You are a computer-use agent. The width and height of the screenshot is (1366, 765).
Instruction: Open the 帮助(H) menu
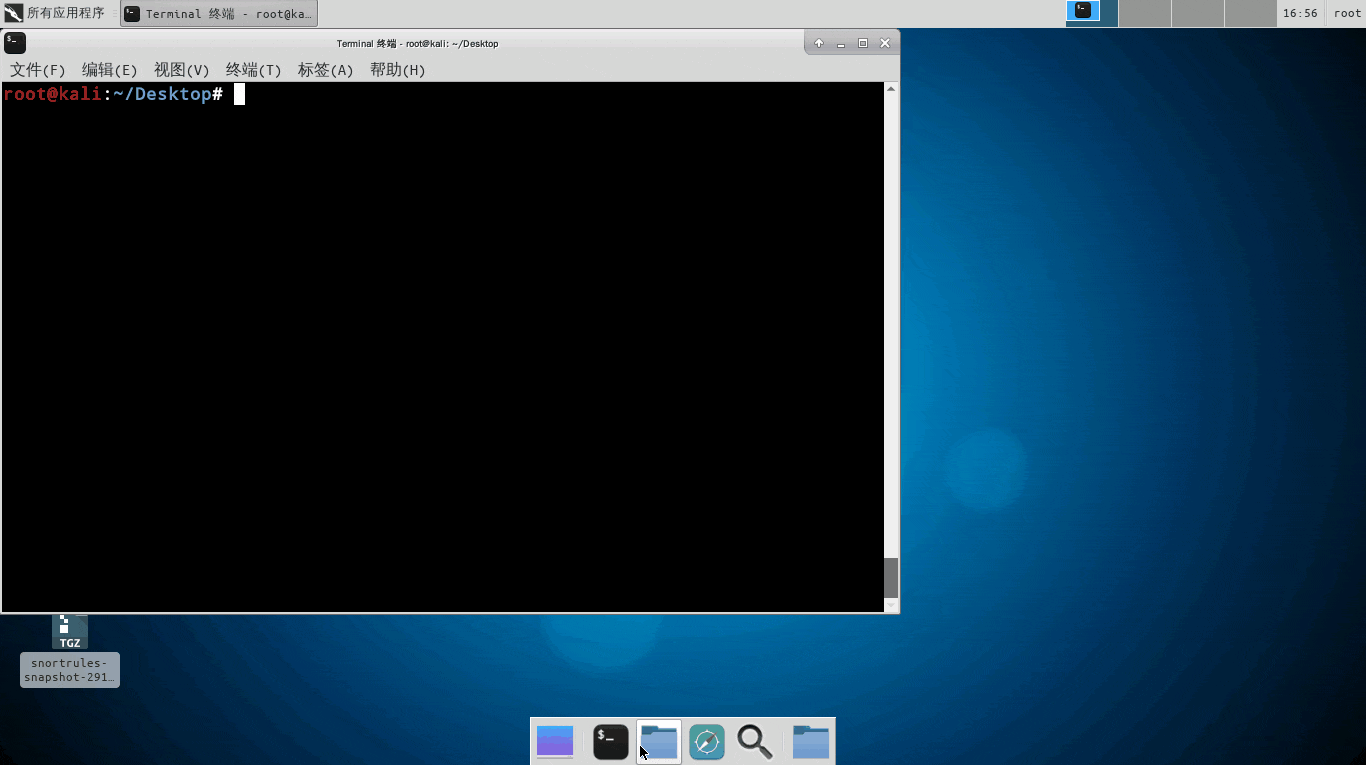(x=398, y=70)
